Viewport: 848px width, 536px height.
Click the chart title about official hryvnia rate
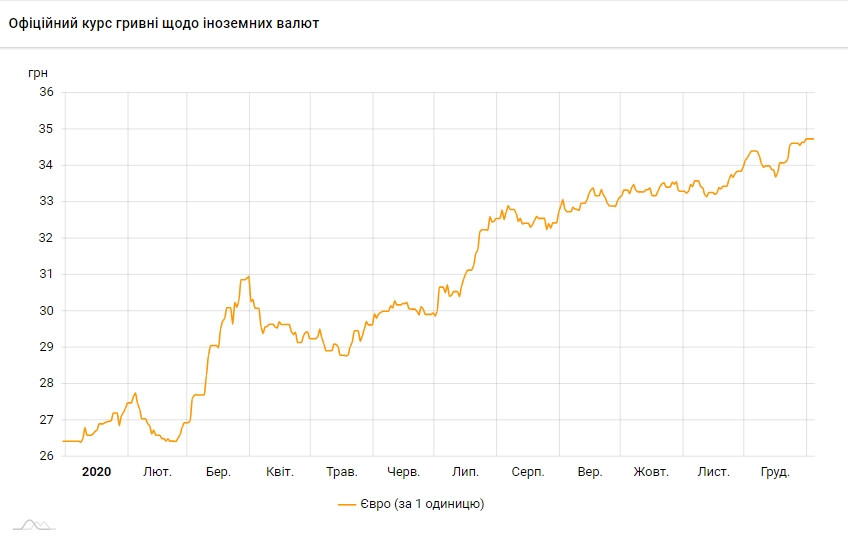coord(164,23)
